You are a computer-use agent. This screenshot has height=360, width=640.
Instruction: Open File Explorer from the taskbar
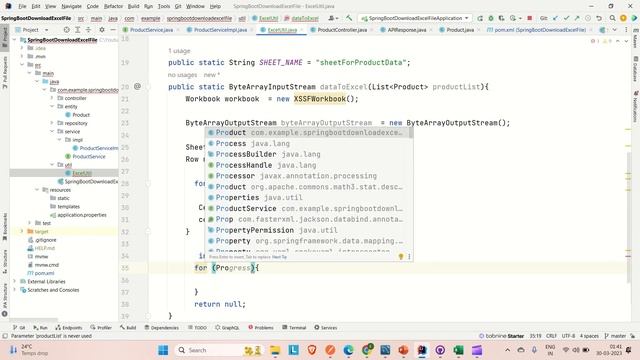pyautogui.click(x=275, y=350)
